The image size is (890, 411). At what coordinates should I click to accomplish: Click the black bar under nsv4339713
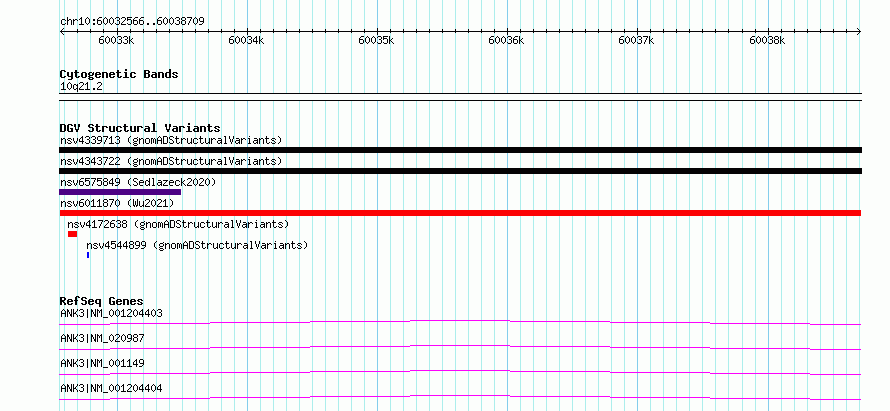460,150
